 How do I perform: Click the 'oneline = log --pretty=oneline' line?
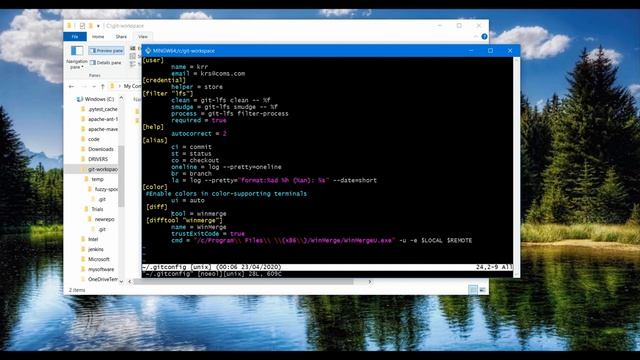coord(226,167)
